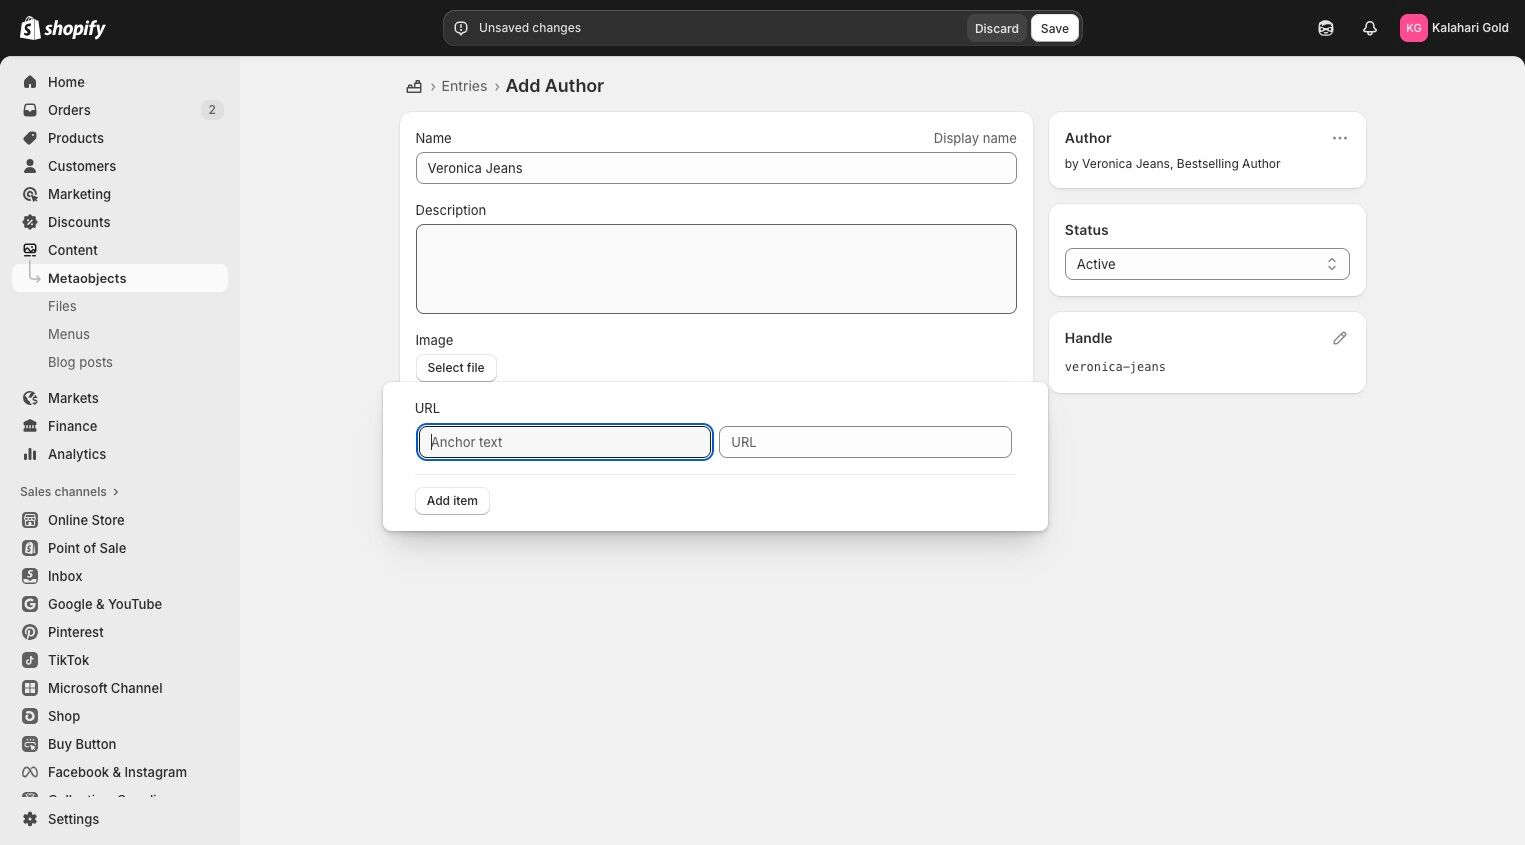
Task: Go to Orders in the sidebar
Action: coord(69,110)
